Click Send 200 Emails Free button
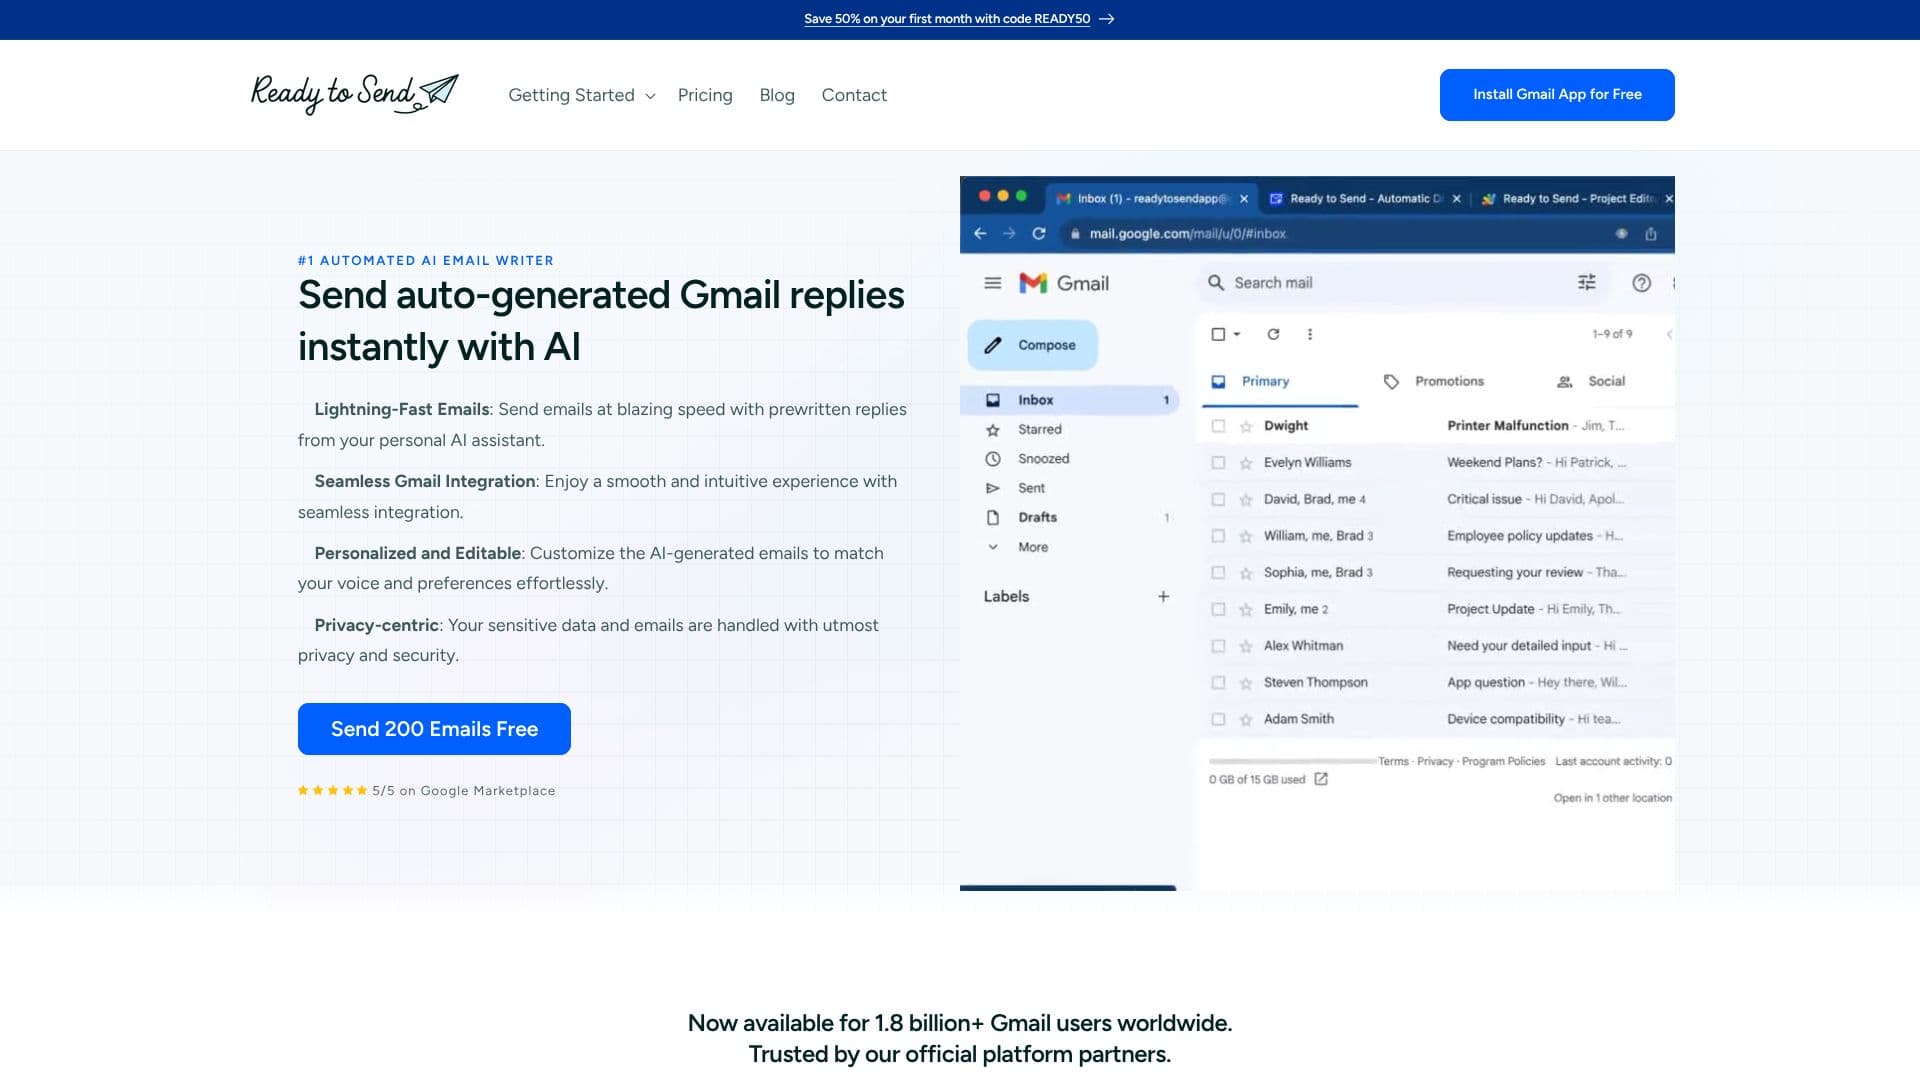 [434, 729]
